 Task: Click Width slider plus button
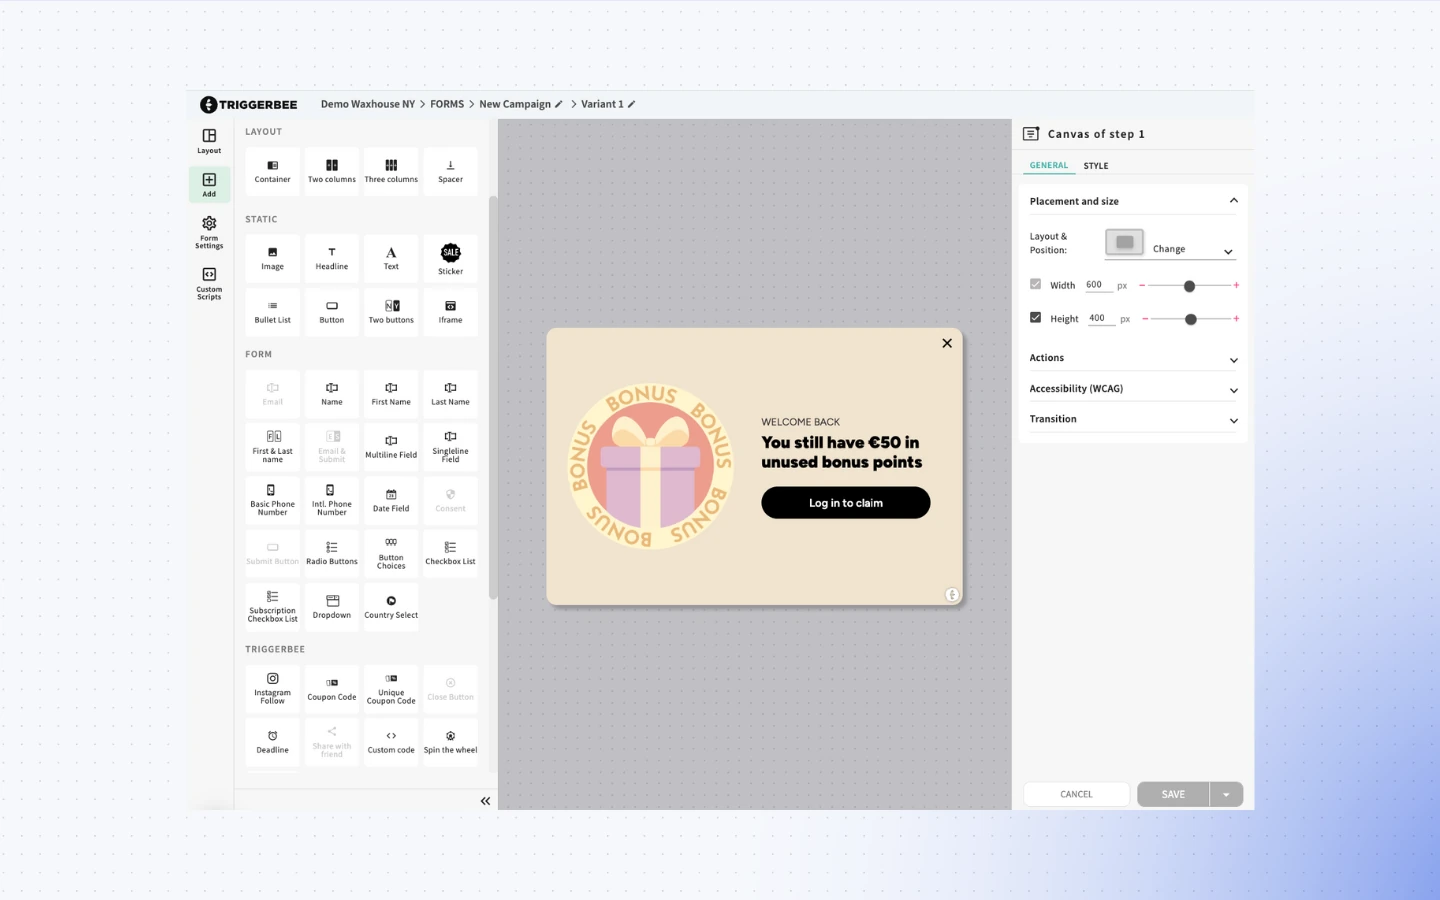point(1236,285)
